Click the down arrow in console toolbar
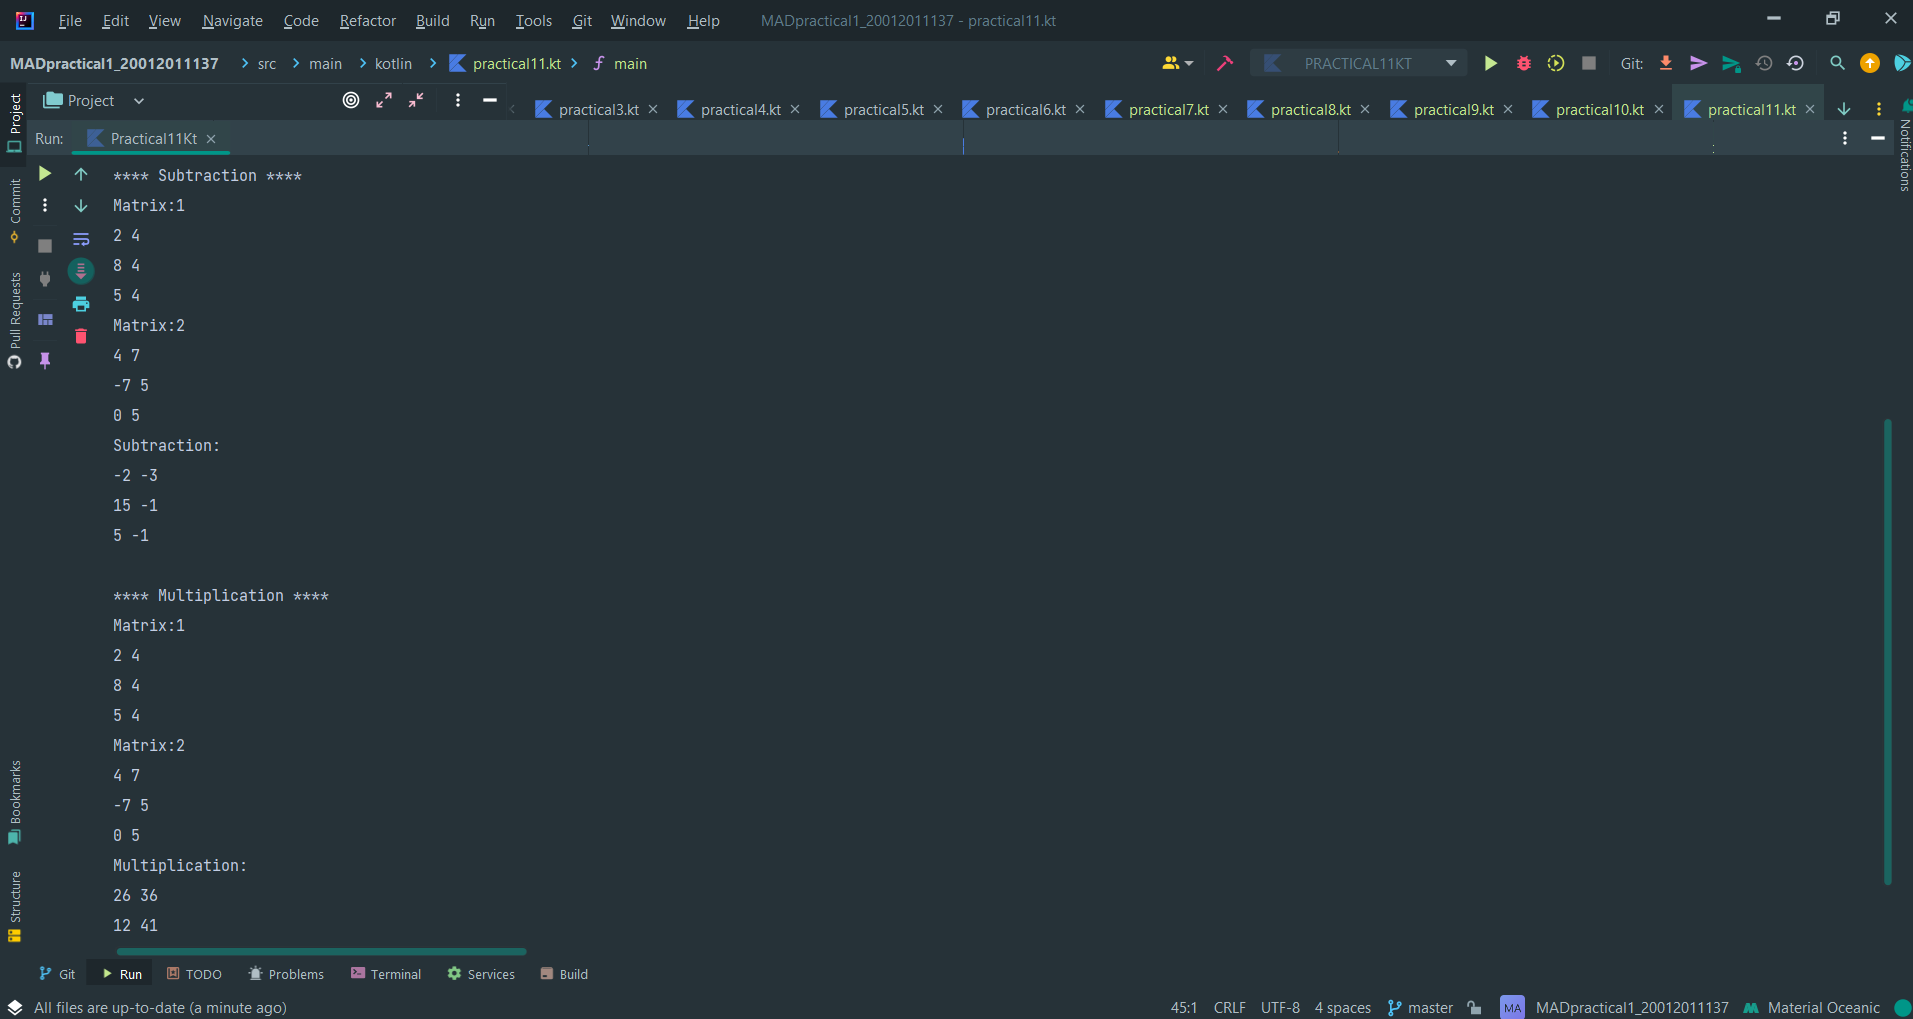The width and height of the screenshot is (1913, 1019). [x=81, y=205]
